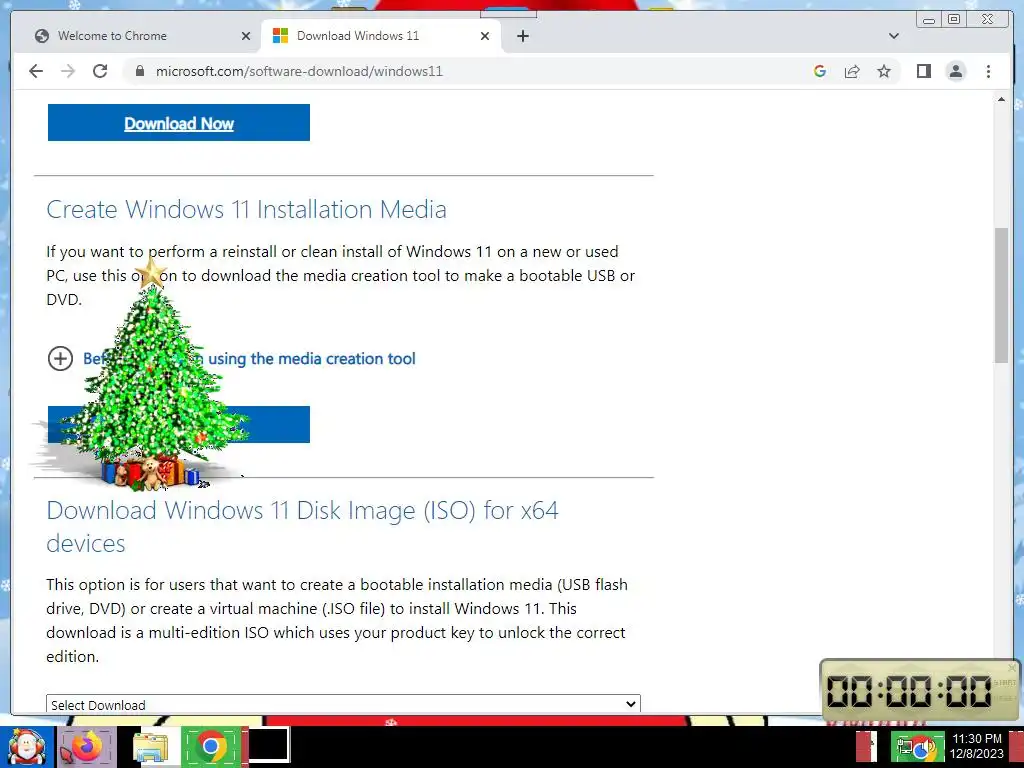Image resolution: width=1024 pixels, height=768 pixels.
Task: Close the timer widget
Action: pyautogui.click(x=1012, y=667)
